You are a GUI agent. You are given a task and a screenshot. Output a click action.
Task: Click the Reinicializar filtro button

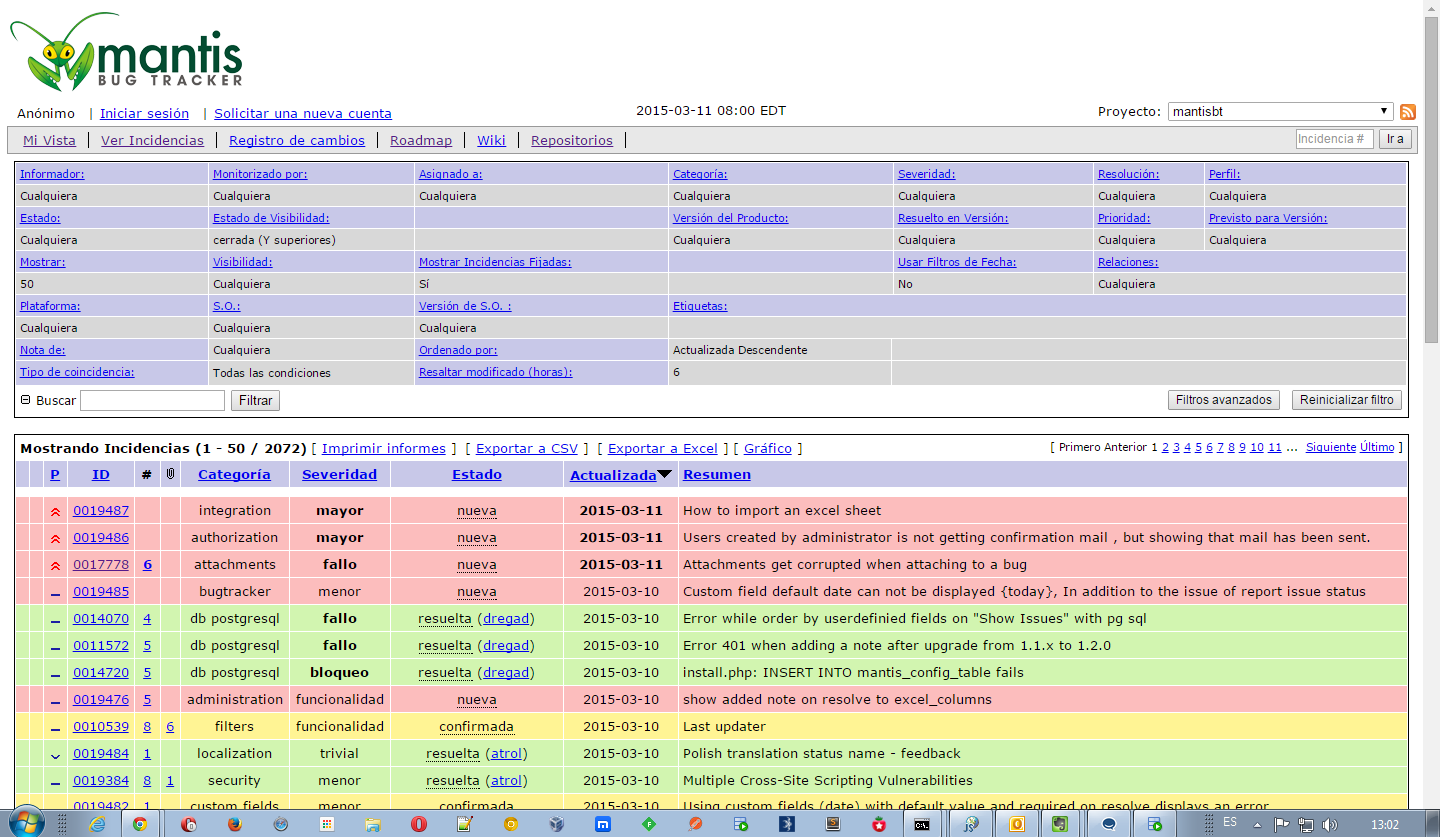1346,400
